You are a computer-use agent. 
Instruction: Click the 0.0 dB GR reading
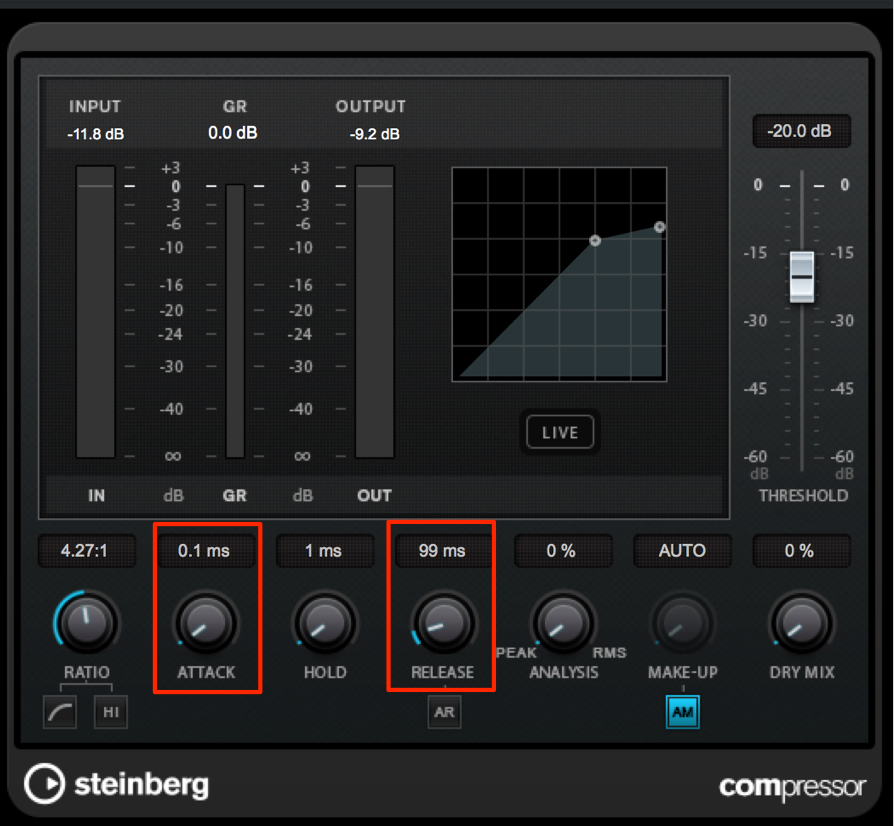[233, 133]
